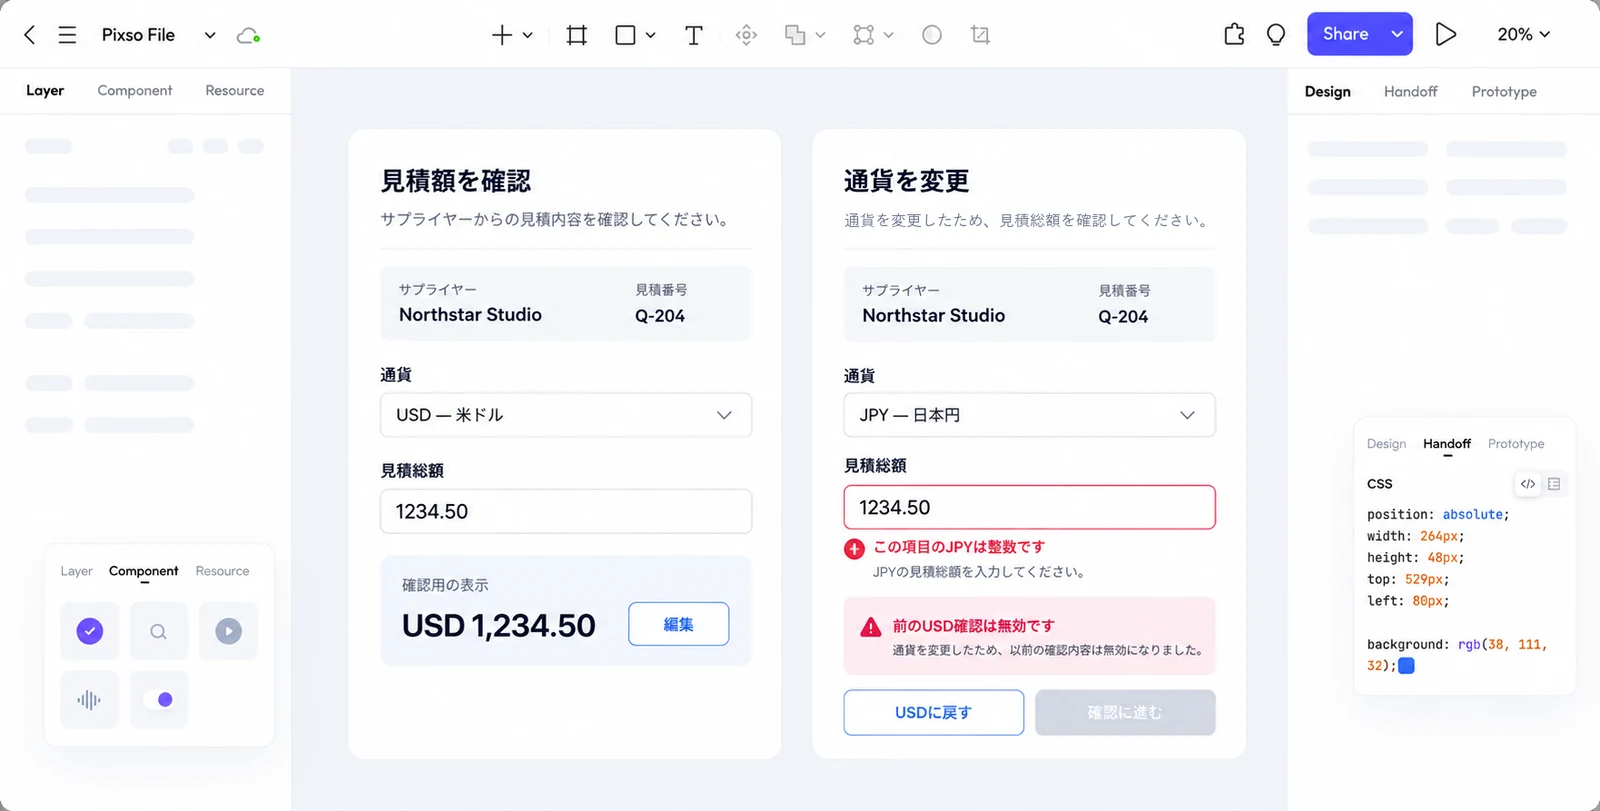Image resolution: width=1600 pixels, height=811 pixels.
Task: Click the USDに戻す button
Action: [933, 713]
